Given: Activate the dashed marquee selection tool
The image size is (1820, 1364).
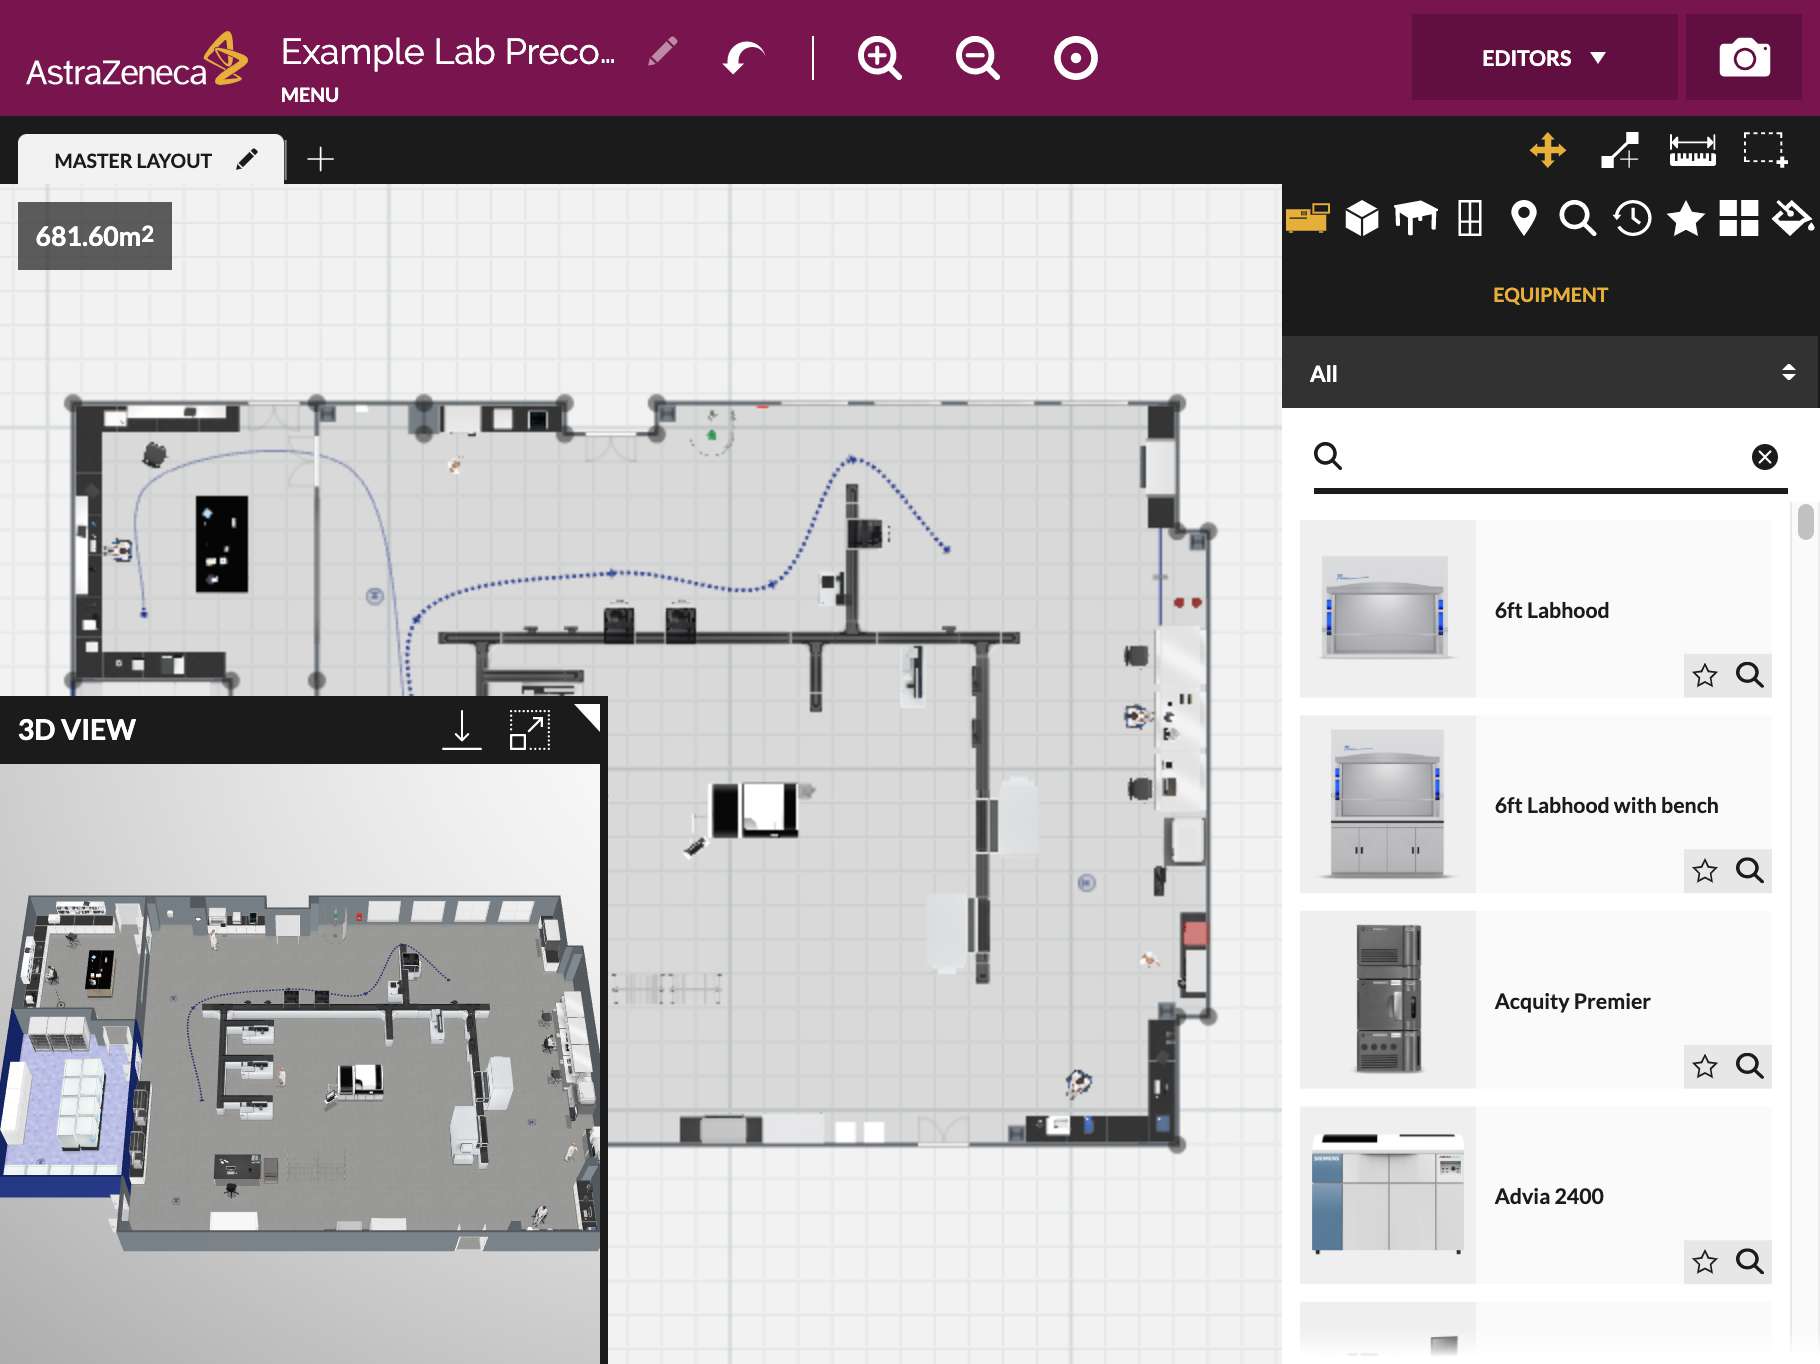Looking at the screenshot, I should (x=1765, y=150).
